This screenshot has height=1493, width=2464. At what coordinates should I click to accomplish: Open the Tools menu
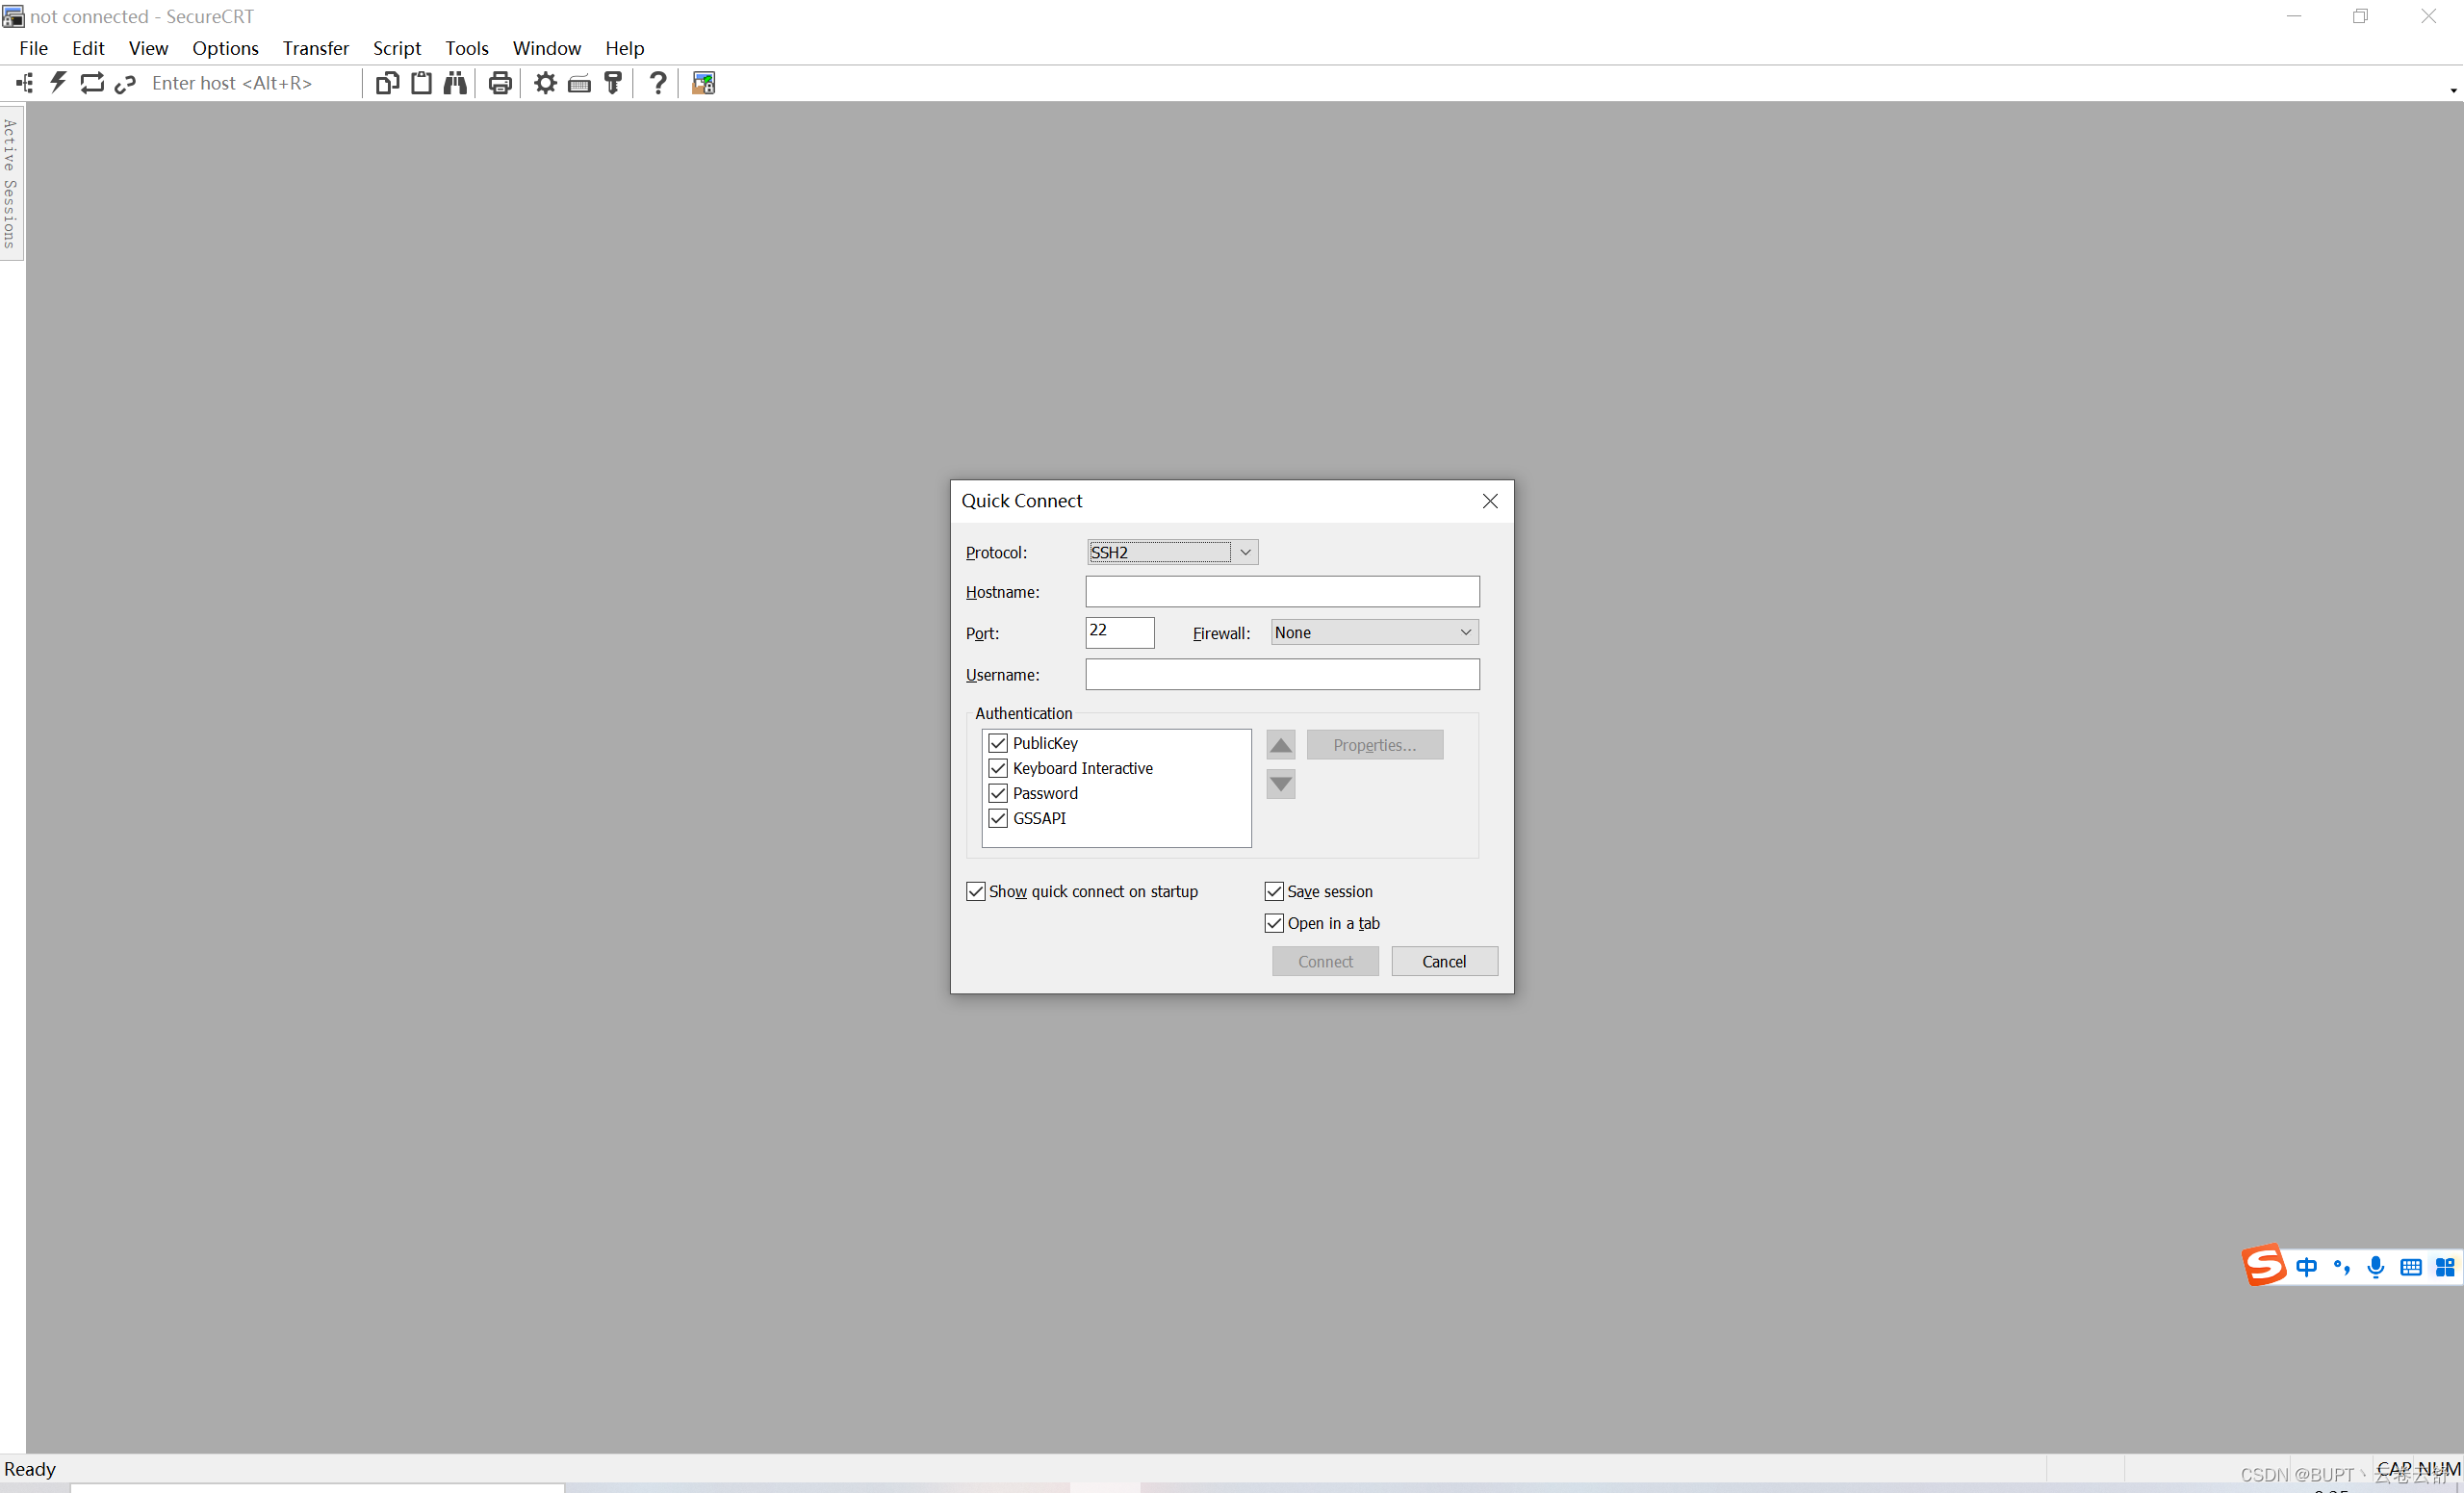pos(465,47)
